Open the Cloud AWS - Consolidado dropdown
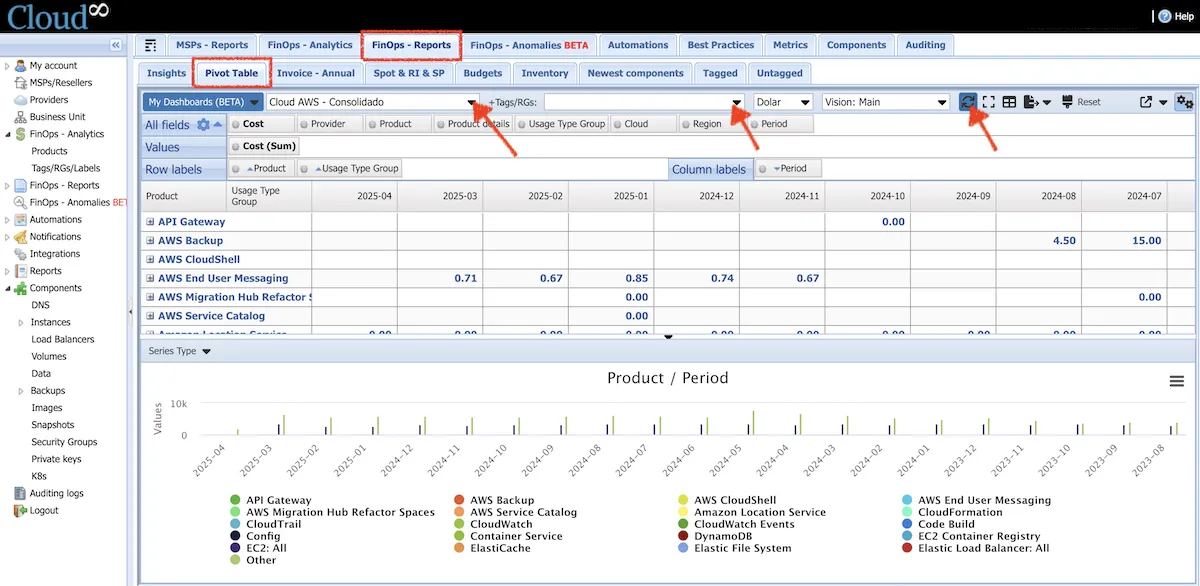 click(x=373, y=102)
